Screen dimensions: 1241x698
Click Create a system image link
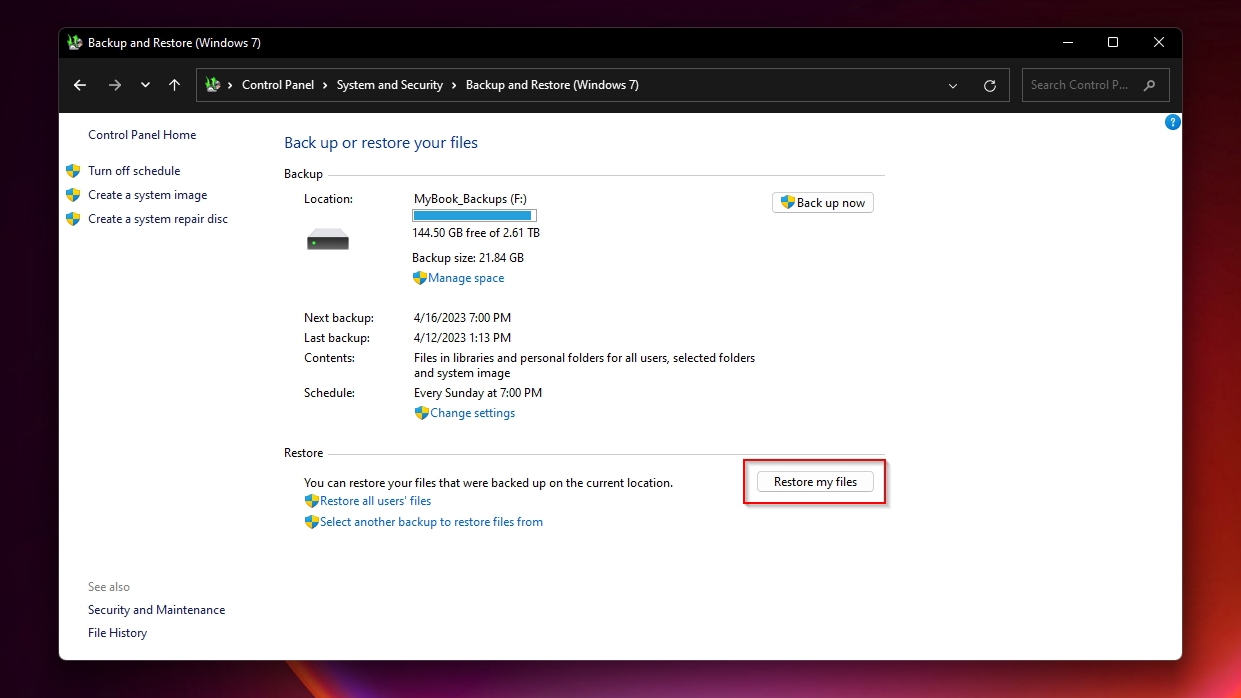tap(148, 195)
